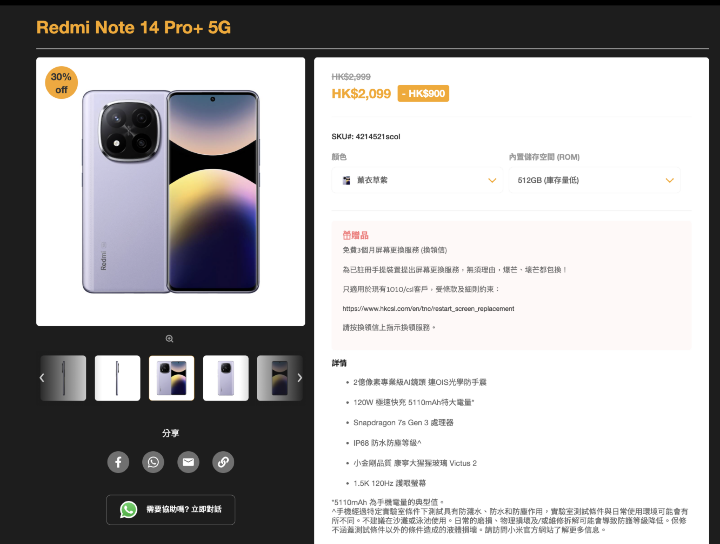Expand colour selector via its chevron arrow
This screenshot has height=544, width=720.
(492, 180)
